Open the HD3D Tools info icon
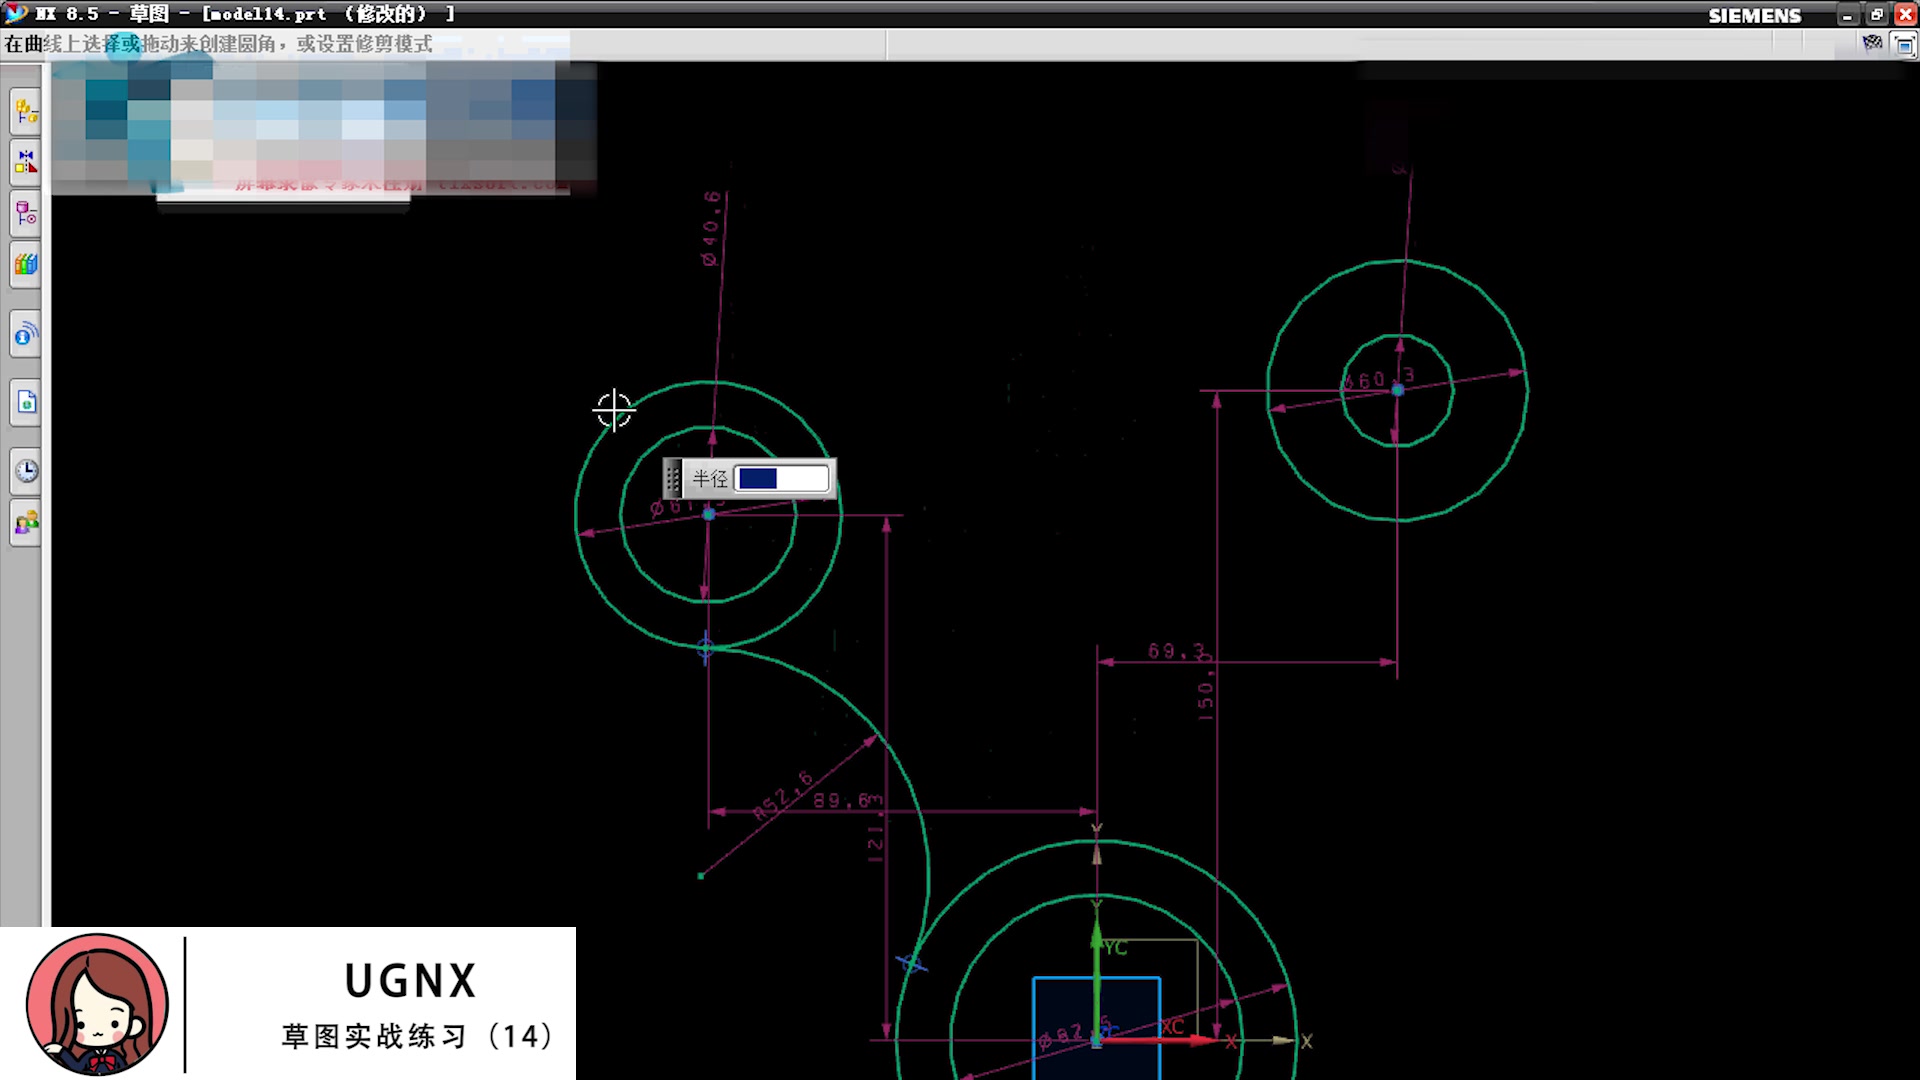Screen dimensions: 1920x1080 tap(26, 334)
